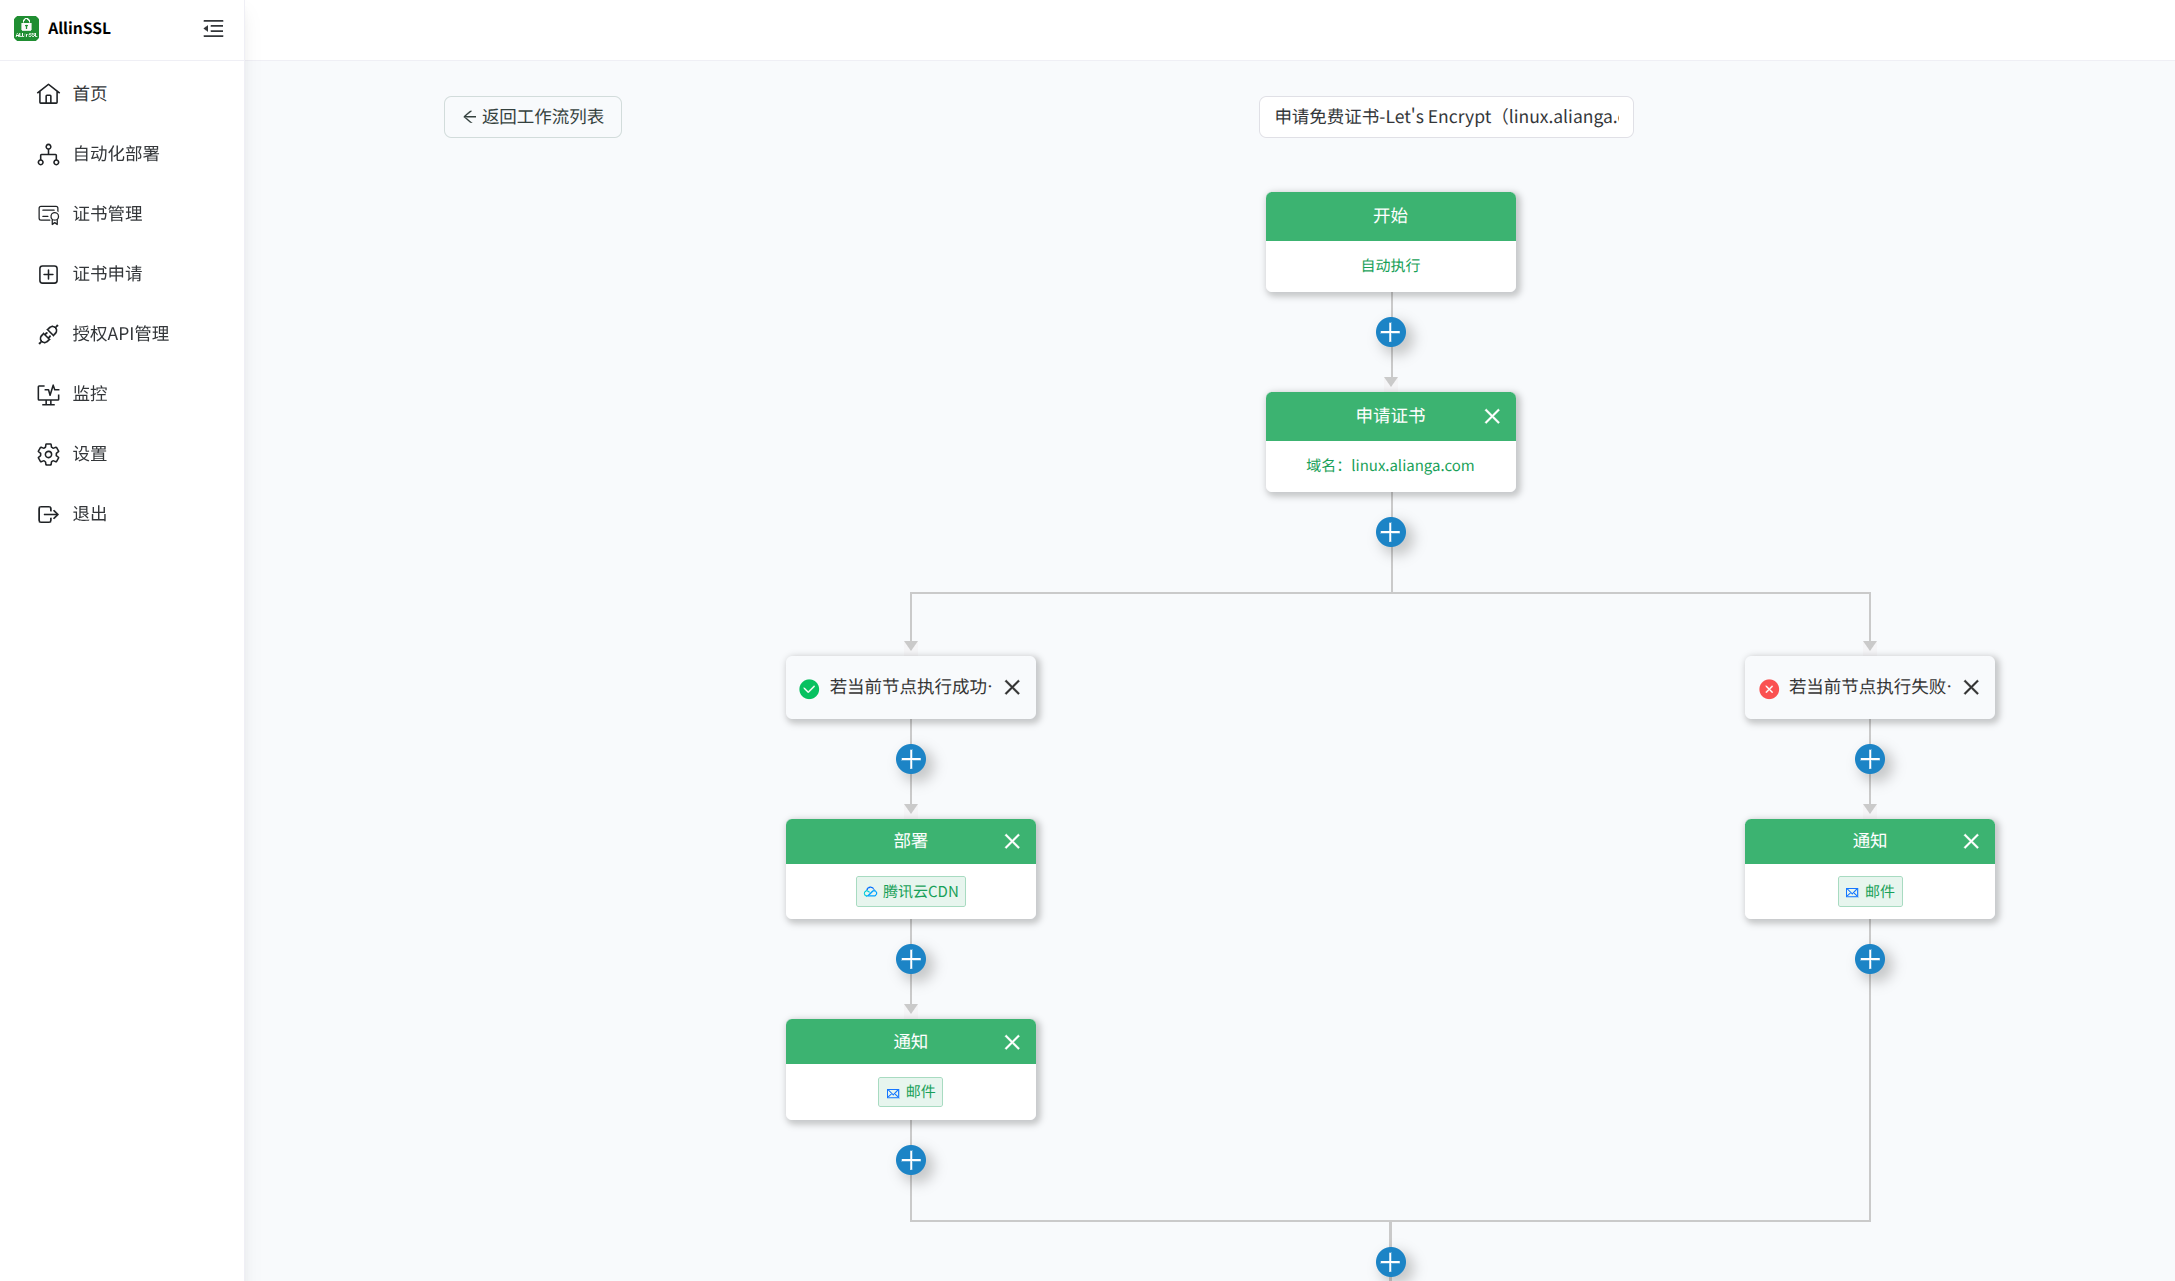Remove the 申请证书 node with its X
This screenshot has width=2175, height=1281.
(x=1491, y=416)
